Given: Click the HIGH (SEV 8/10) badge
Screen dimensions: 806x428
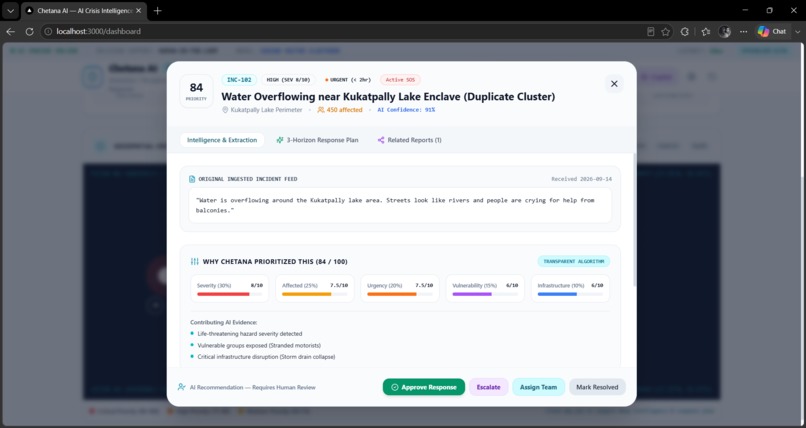Looking at the screenshot, I should coord(288,80).
